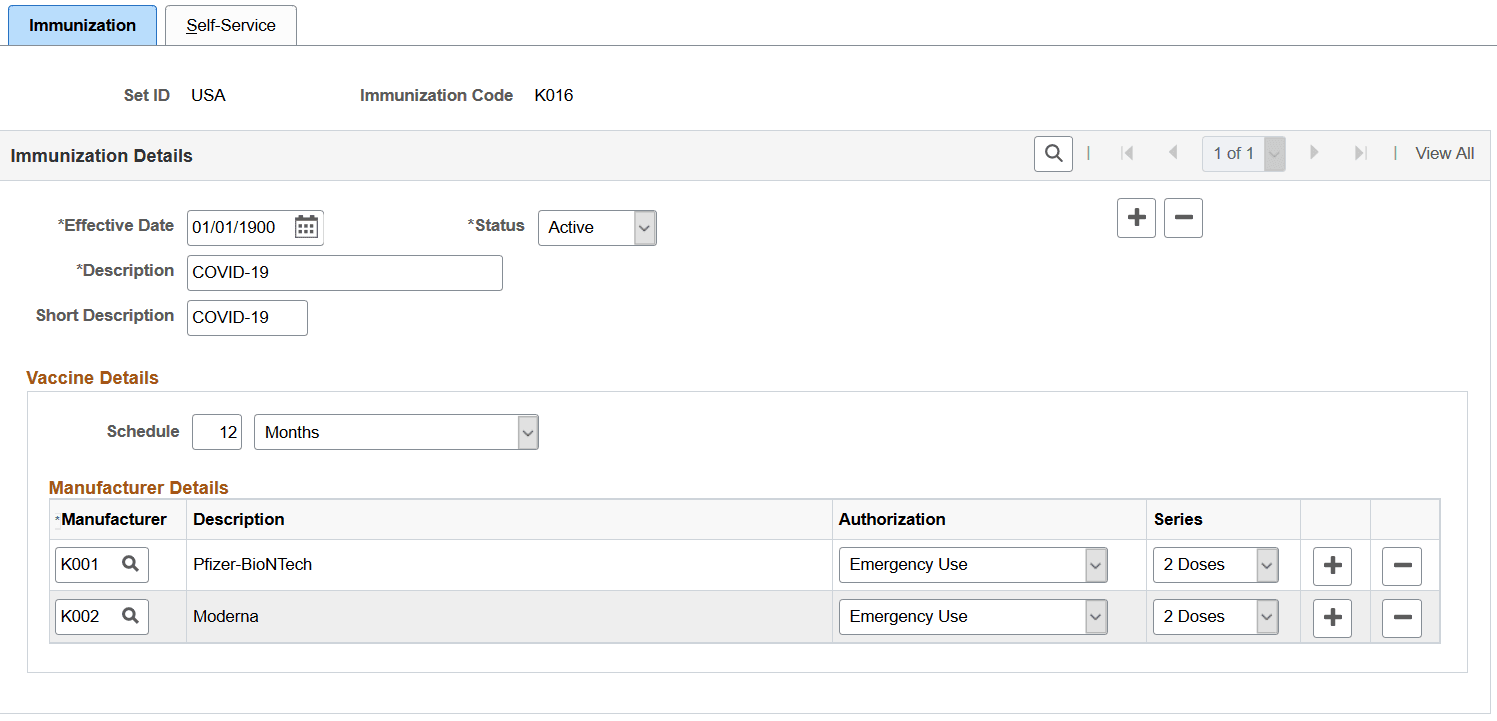Click the Description field containing COVID-19

coord(344,272)
